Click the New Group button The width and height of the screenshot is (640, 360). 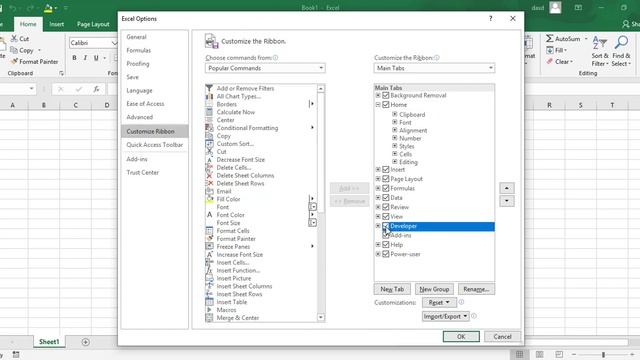(x=434, y=289)
